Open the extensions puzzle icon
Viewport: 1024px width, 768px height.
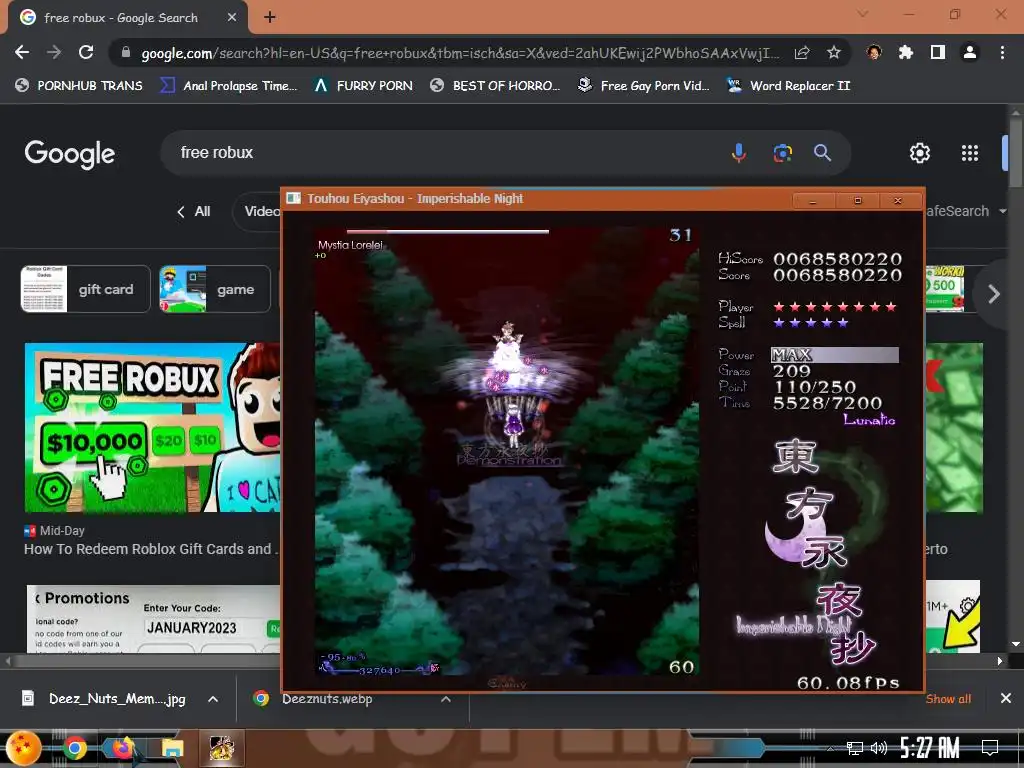pyautogui.click(x=906, y=52)
